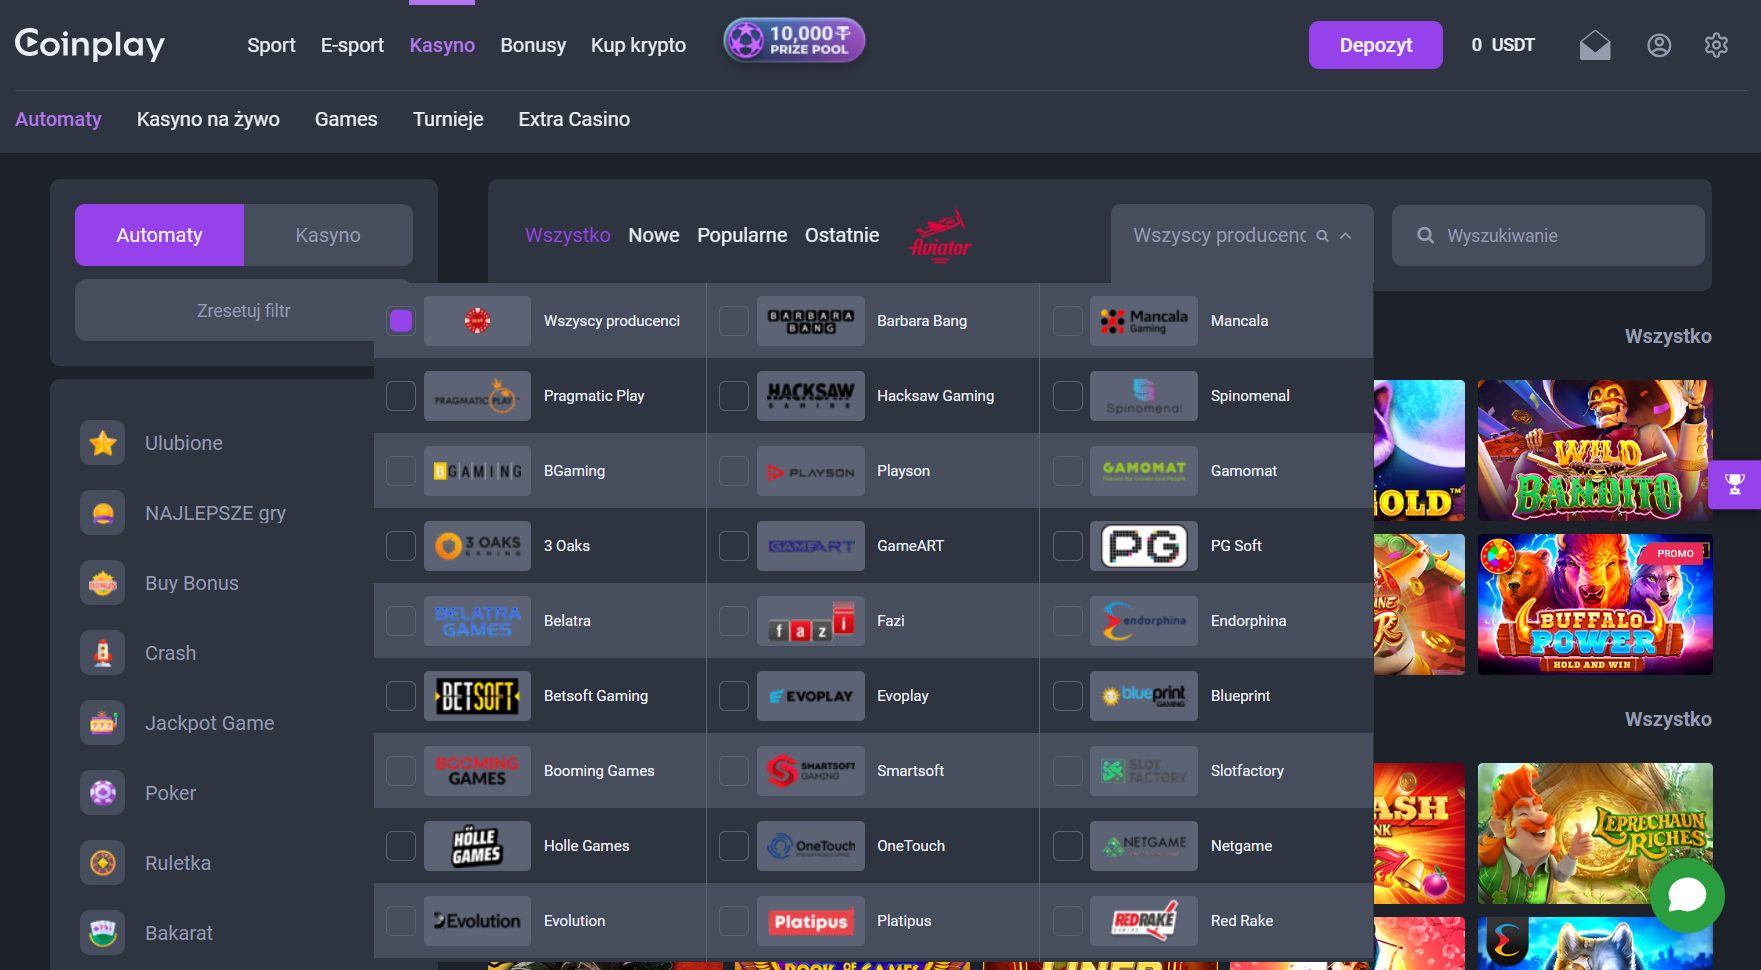The width and height of the screenshot is (1761, 970).
Task: Open the 10,000 prize pool banner
Action: click(794, 41)
